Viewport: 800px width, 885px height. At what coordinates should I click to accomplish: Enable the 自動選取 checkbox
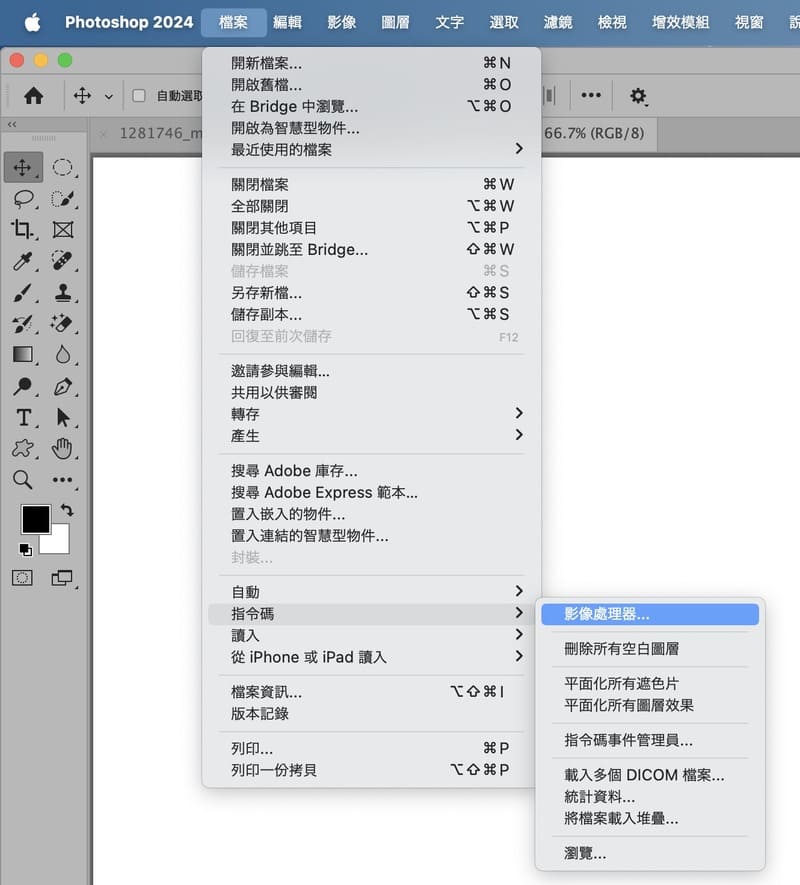(x=139, y=96)
